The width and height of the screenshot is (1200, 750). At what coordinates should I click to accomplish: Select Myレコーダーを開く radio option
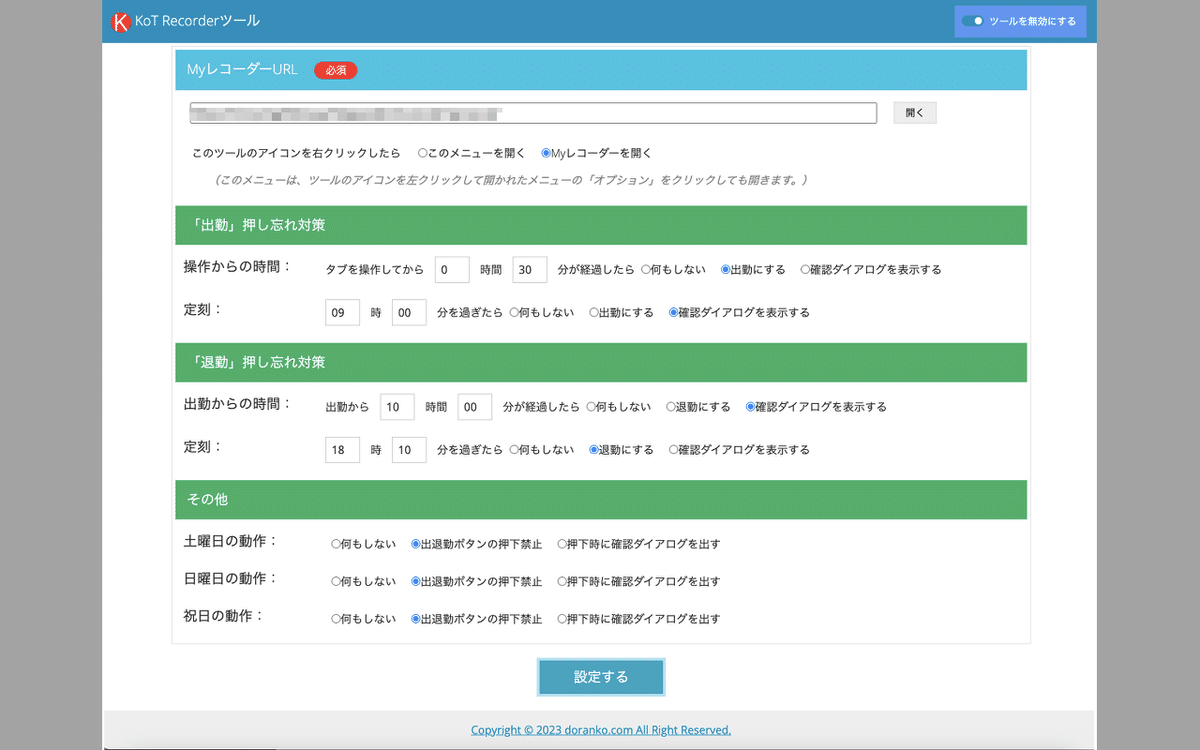(x=546, y=153)
